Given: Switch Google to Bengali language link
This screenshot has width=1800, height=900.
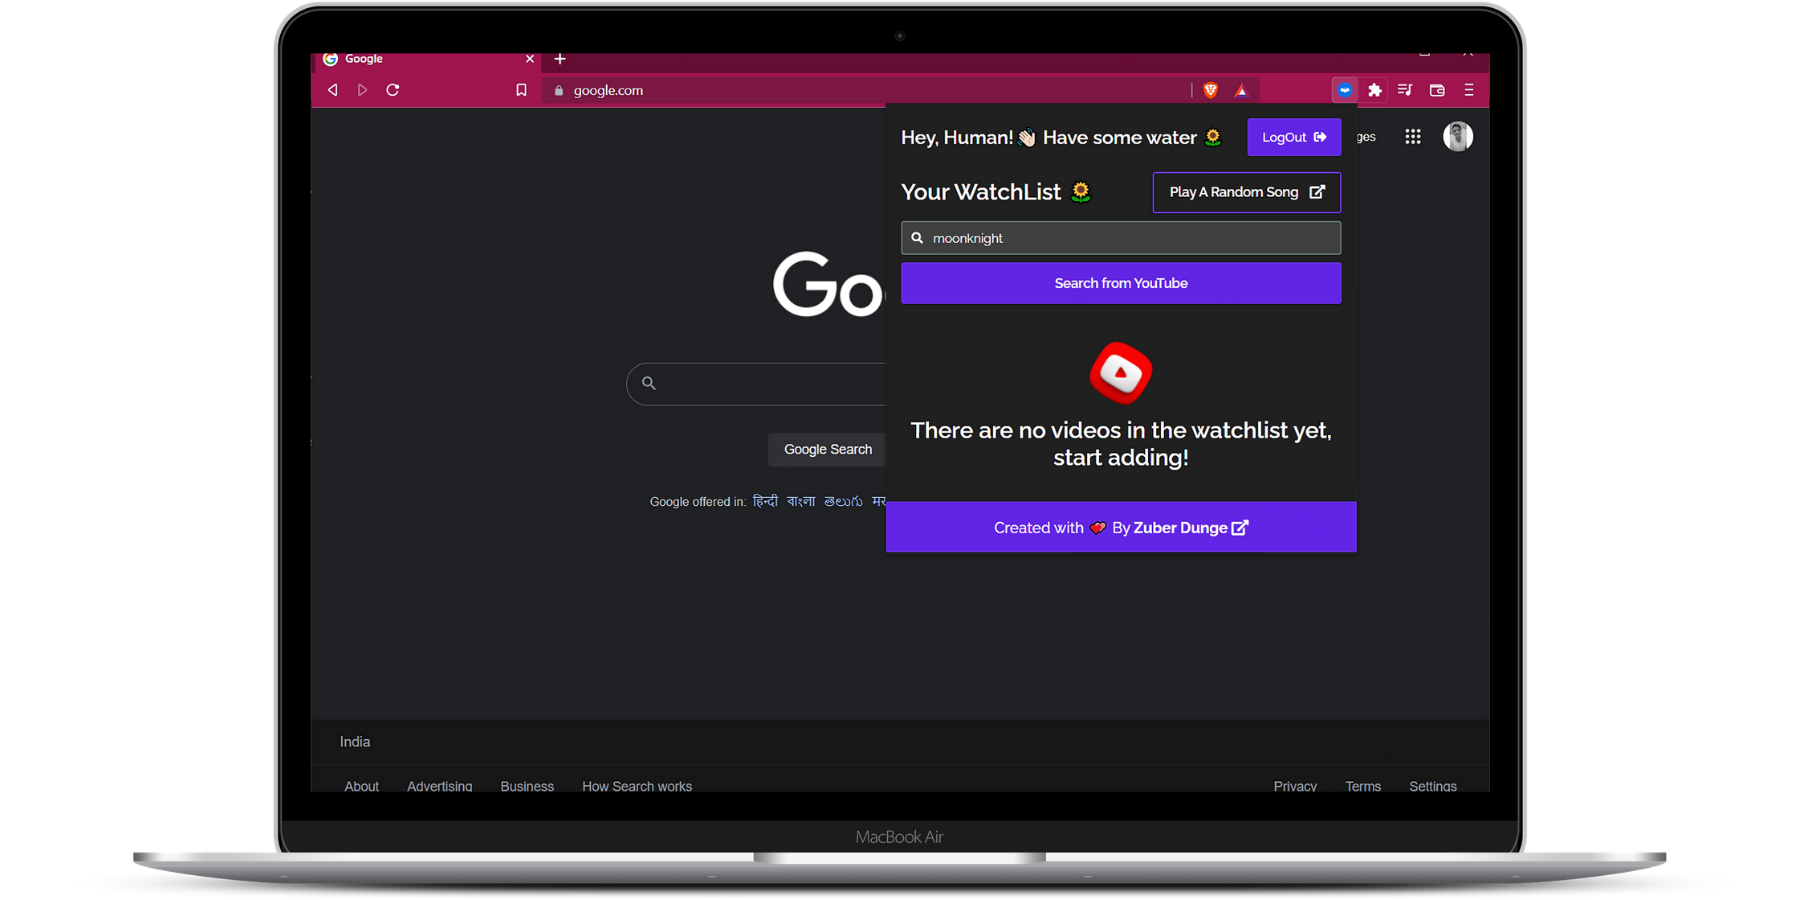Looking at the screenshot, I should 801,501.
